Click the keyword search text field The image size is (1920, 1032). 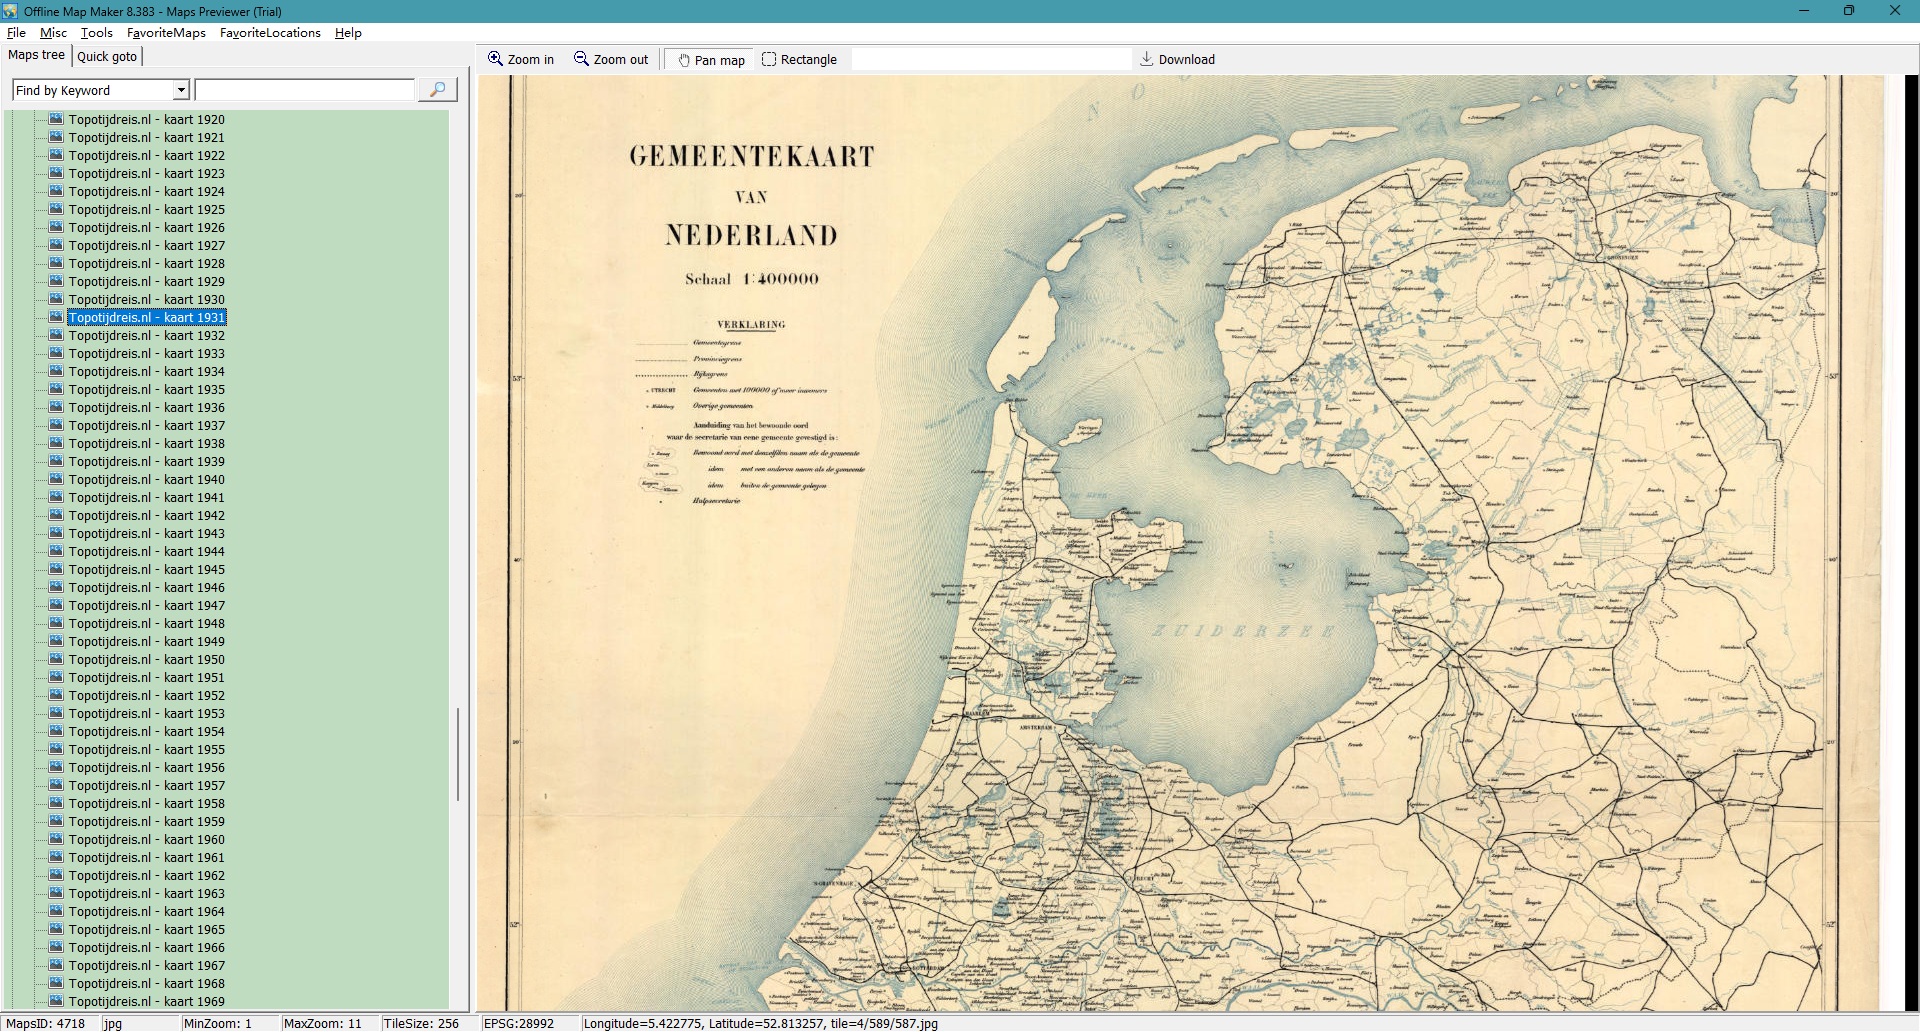(x=304, y=90)
